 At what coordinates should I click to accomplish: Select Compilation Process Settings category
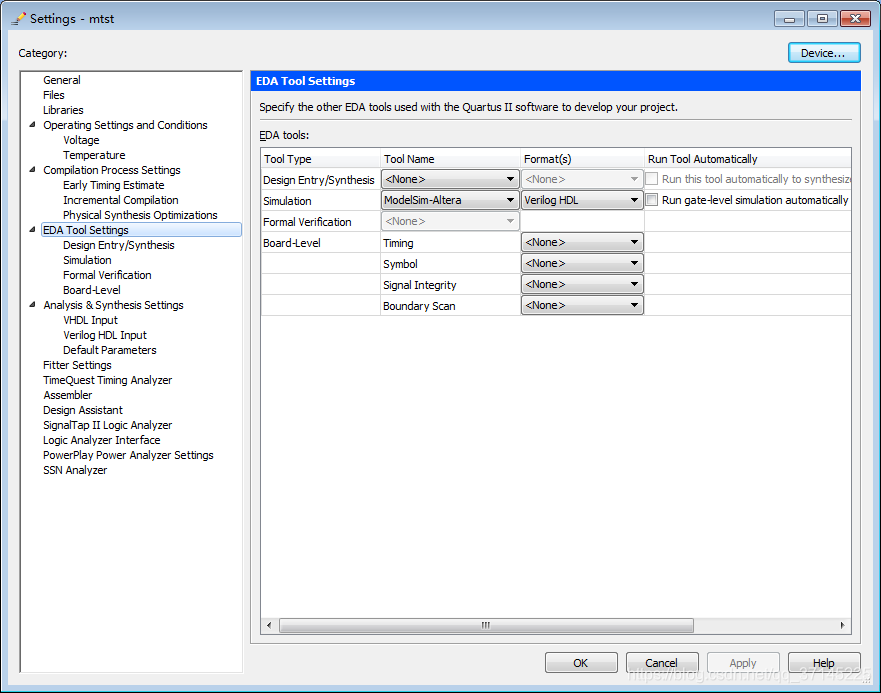point(112,170)
